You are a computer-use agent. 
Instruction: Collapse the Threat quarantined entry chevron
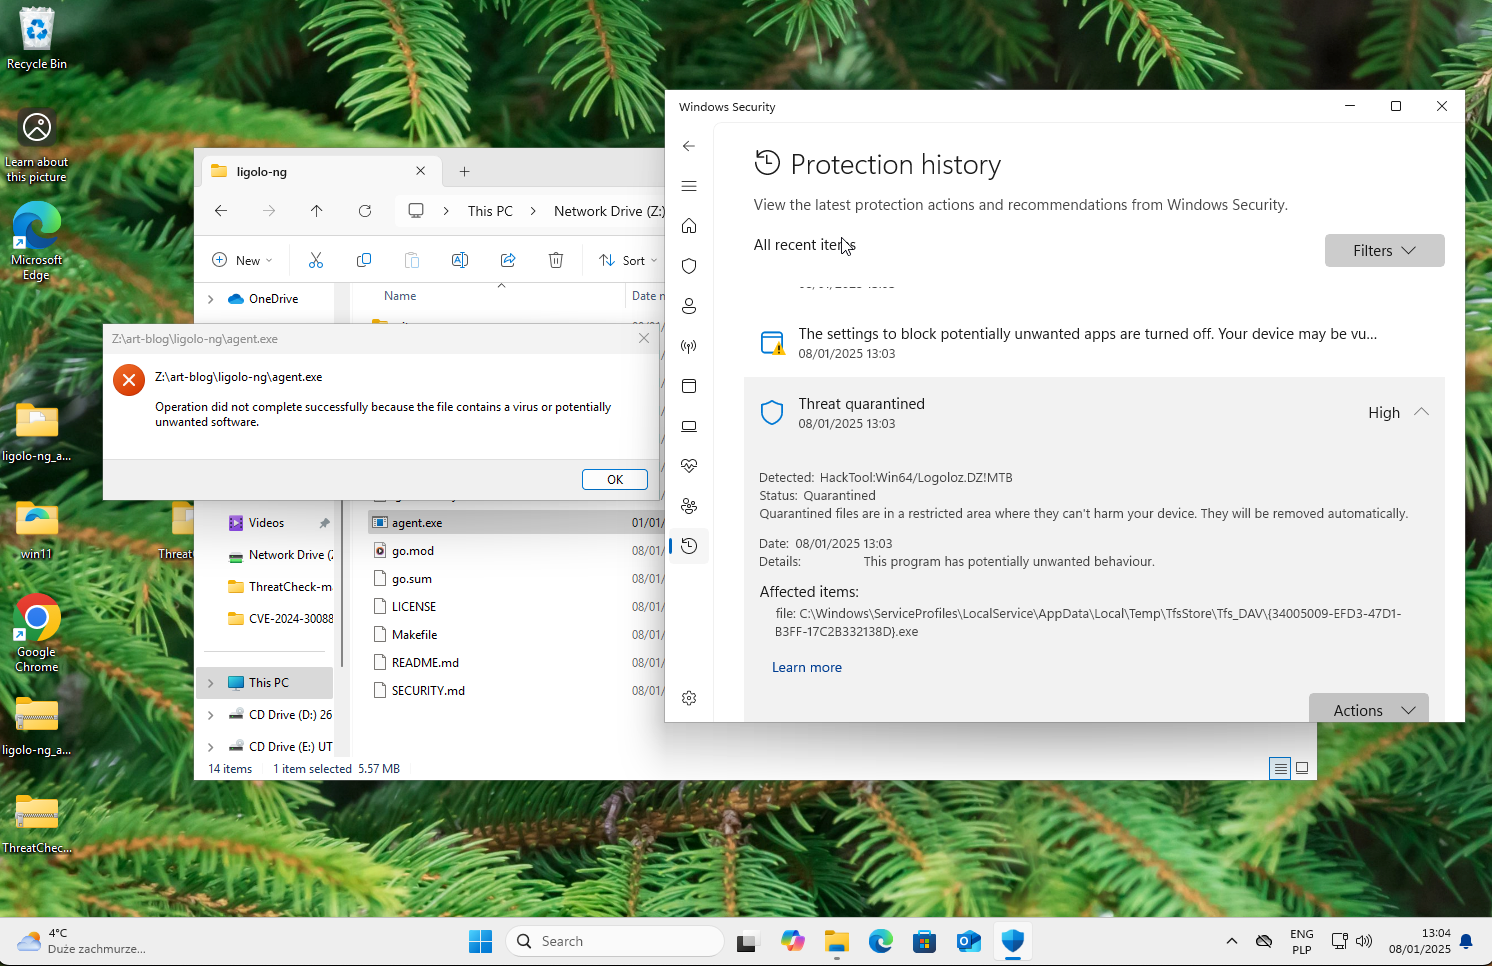(1421, 412)
